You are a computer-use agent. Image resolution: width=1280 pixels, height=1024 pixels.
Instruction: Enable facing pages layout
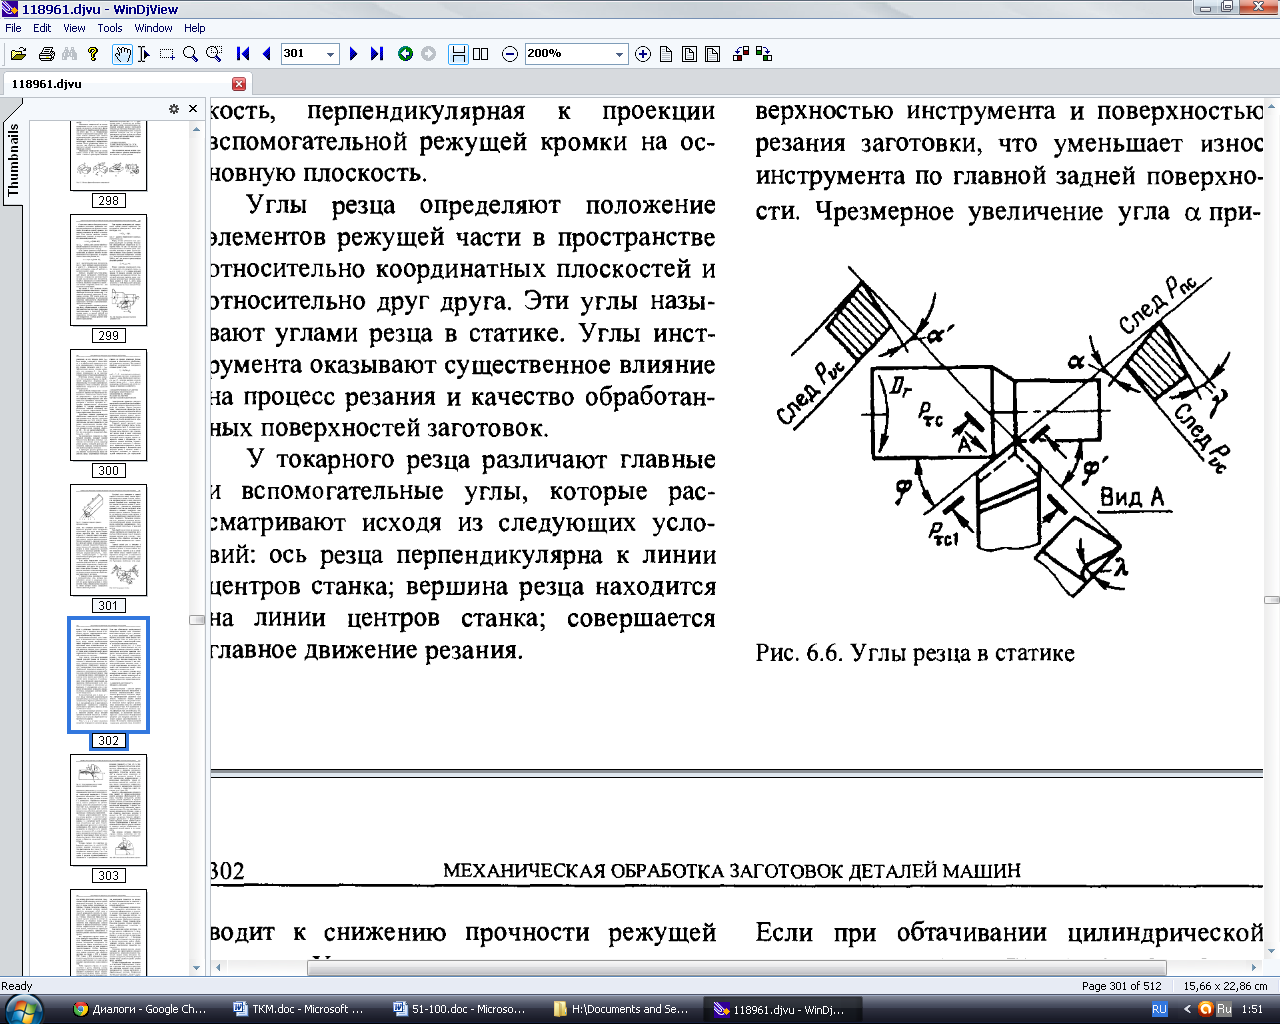pyautogui.click(x=481, y=54)
